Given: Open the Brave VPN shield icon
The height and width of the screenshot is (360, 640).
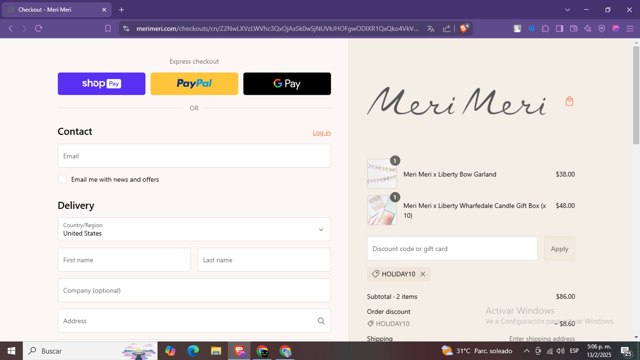Looking at the screenshot, I should click(602, 29).
